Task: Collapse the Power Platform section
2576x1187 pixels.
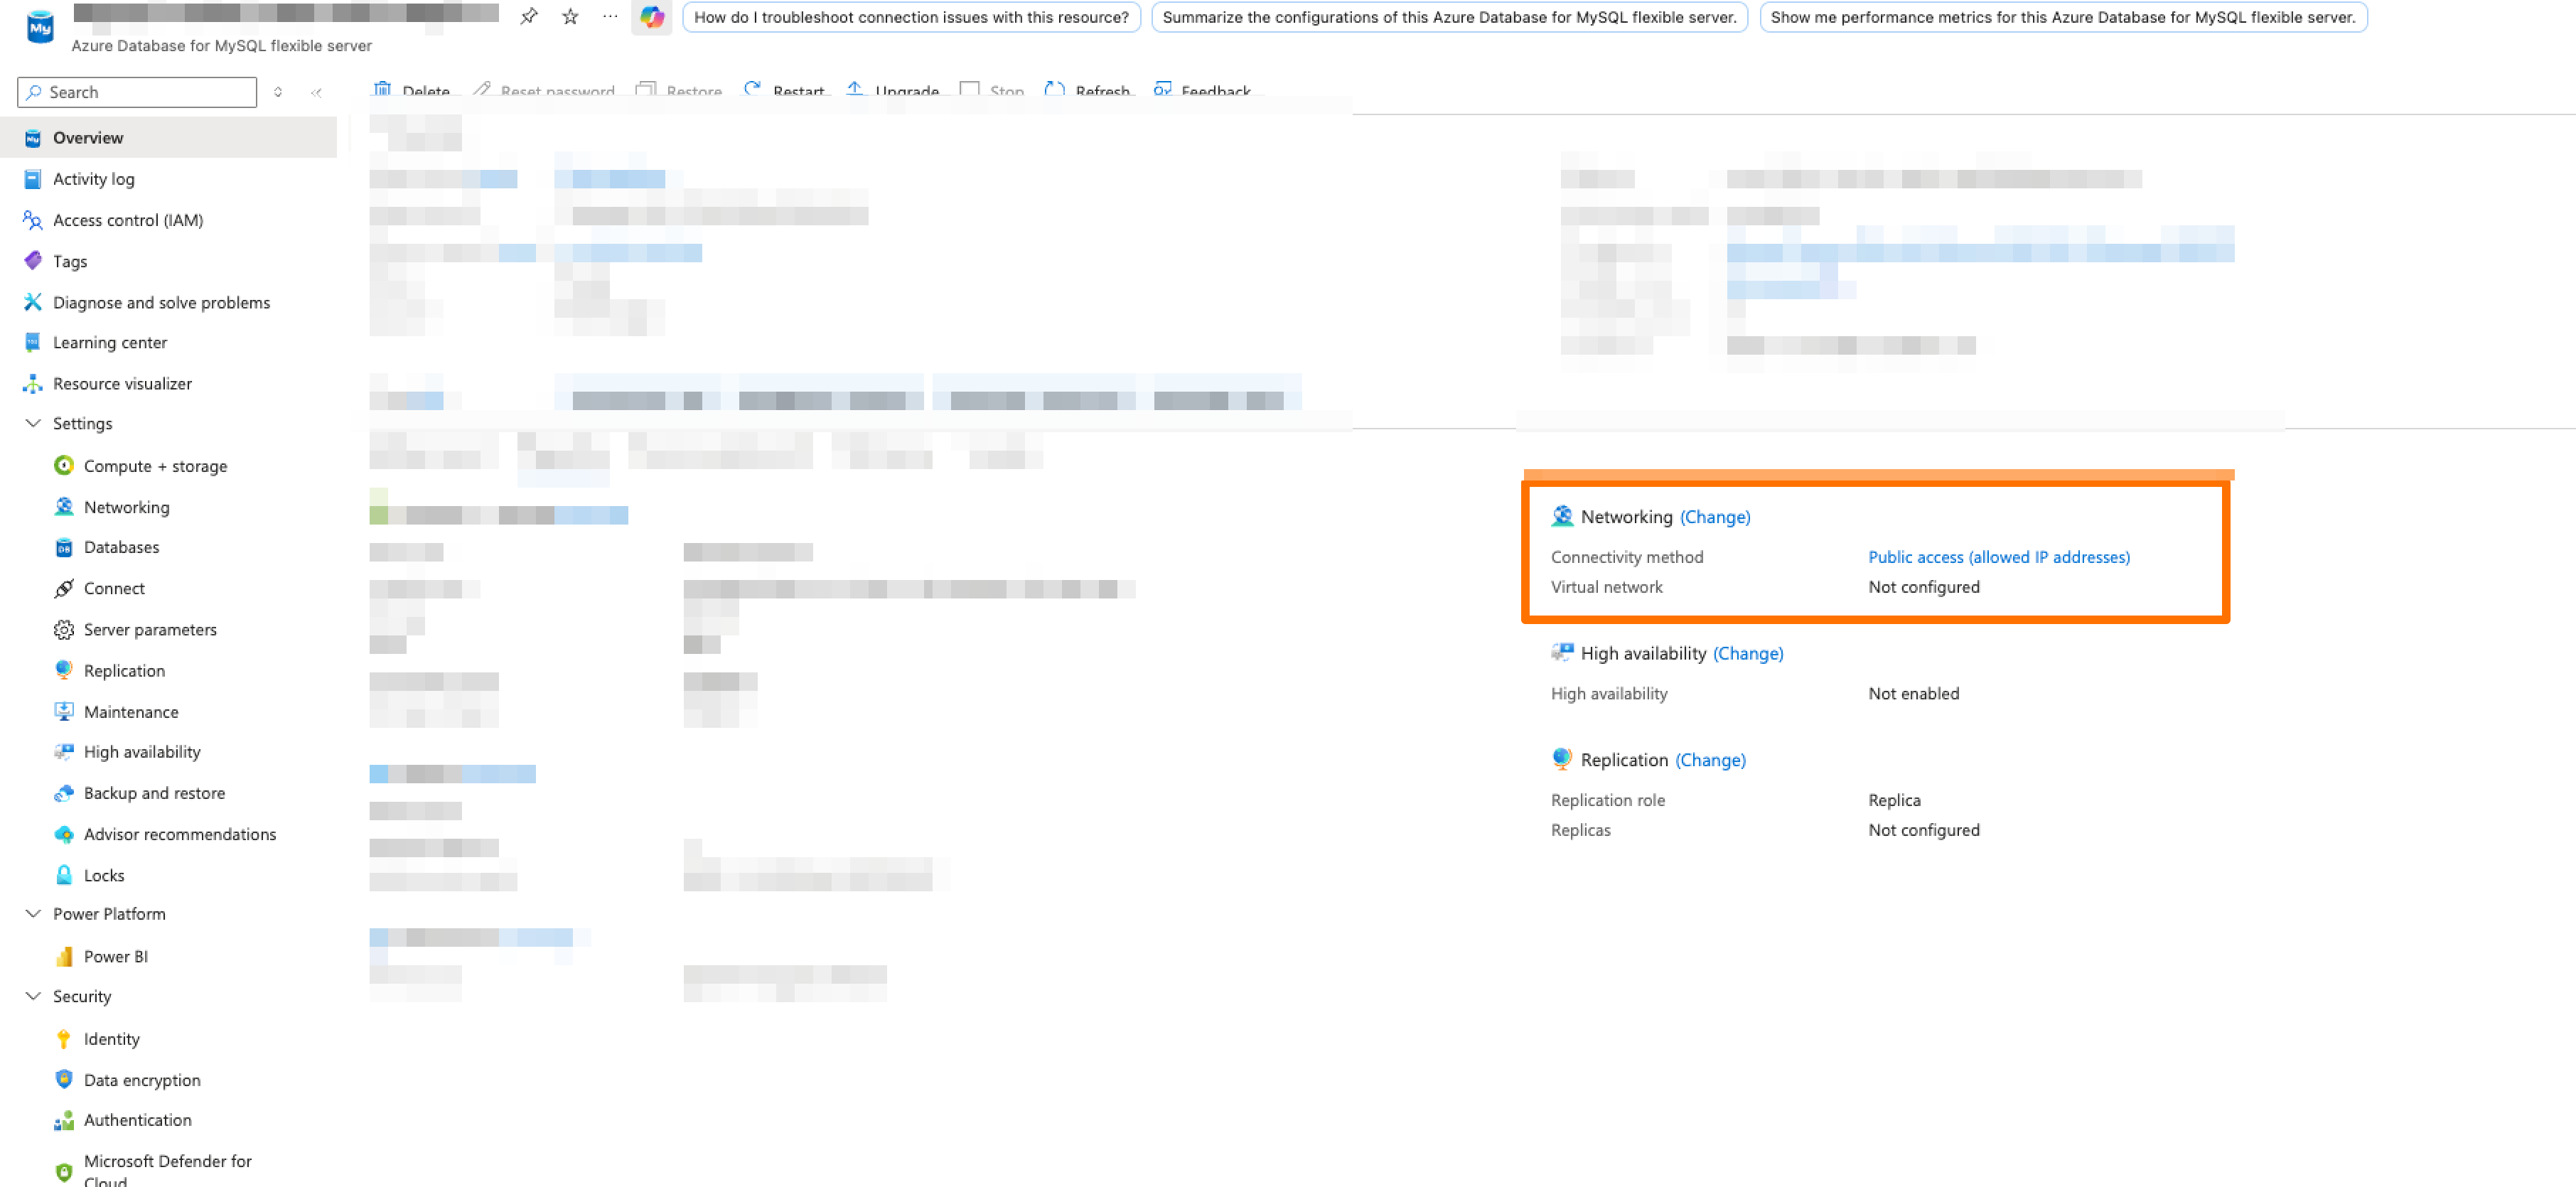Action: coord(33,913)
